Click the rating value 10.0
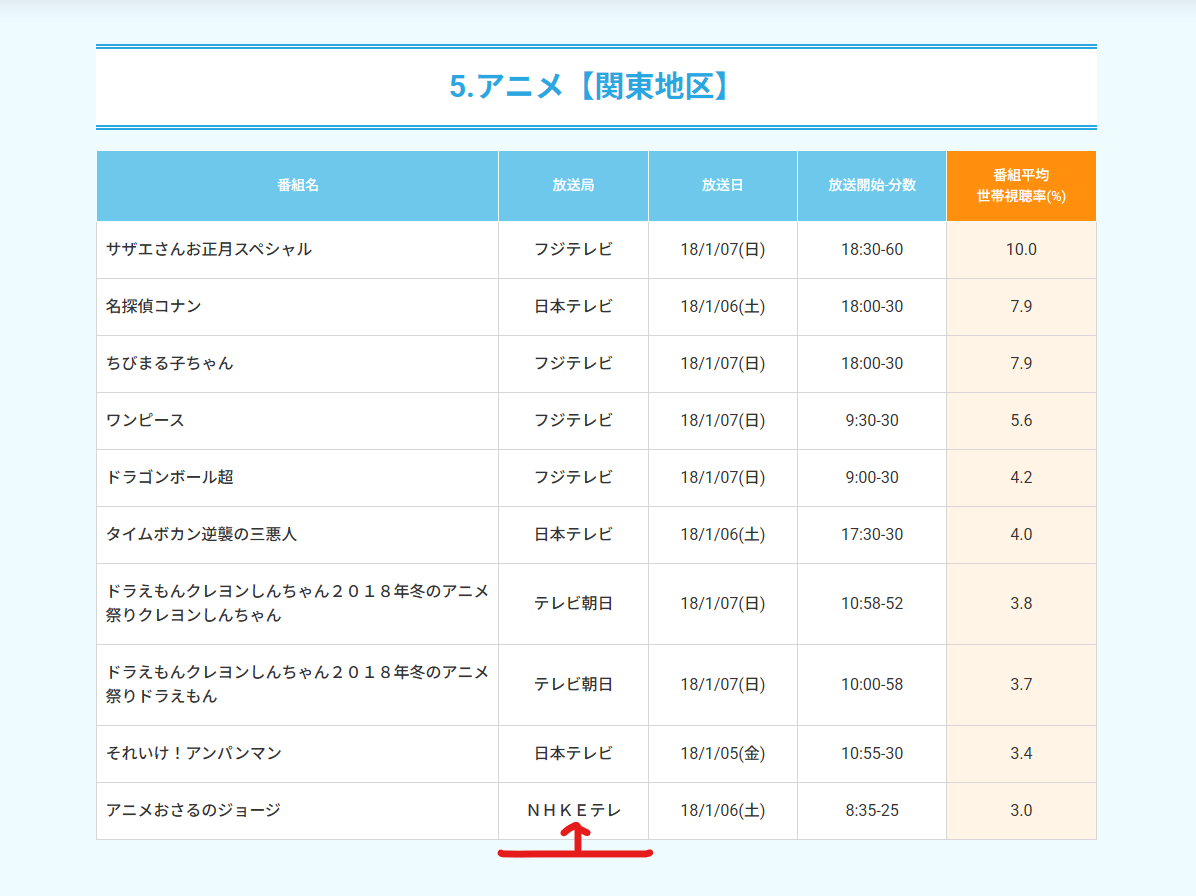Screen dimensions: 1196x896 [1021, 249]
